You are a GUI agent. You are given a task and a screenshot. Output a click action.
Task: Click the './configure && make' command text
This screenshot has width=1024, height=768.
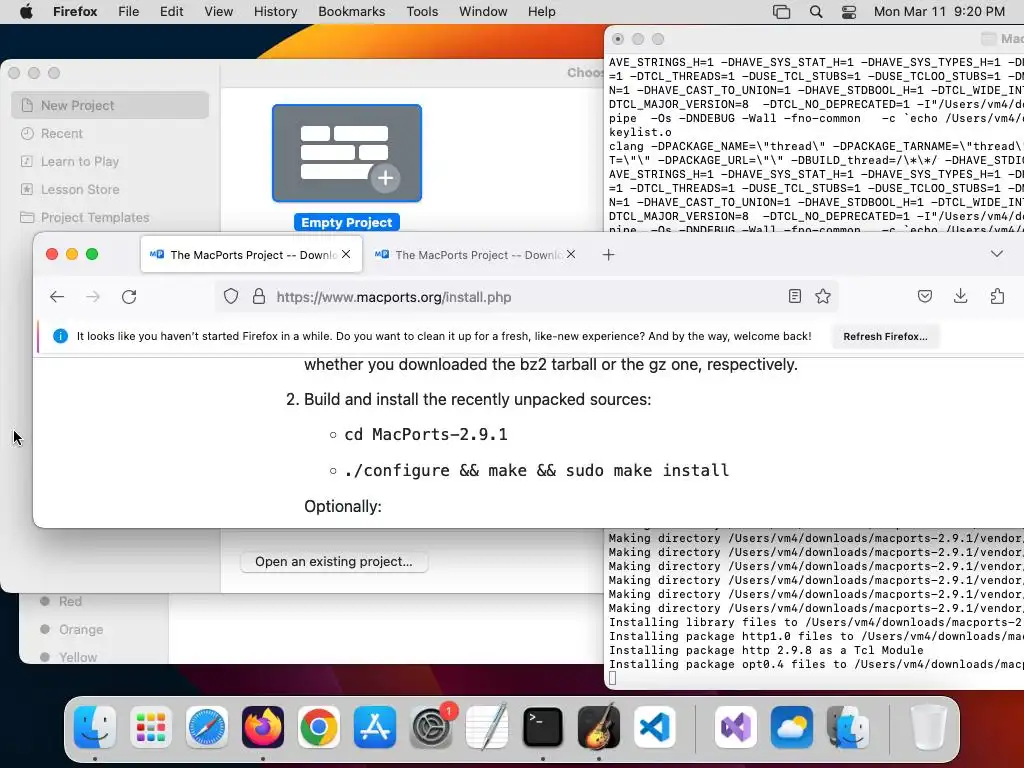click(537, 470)
